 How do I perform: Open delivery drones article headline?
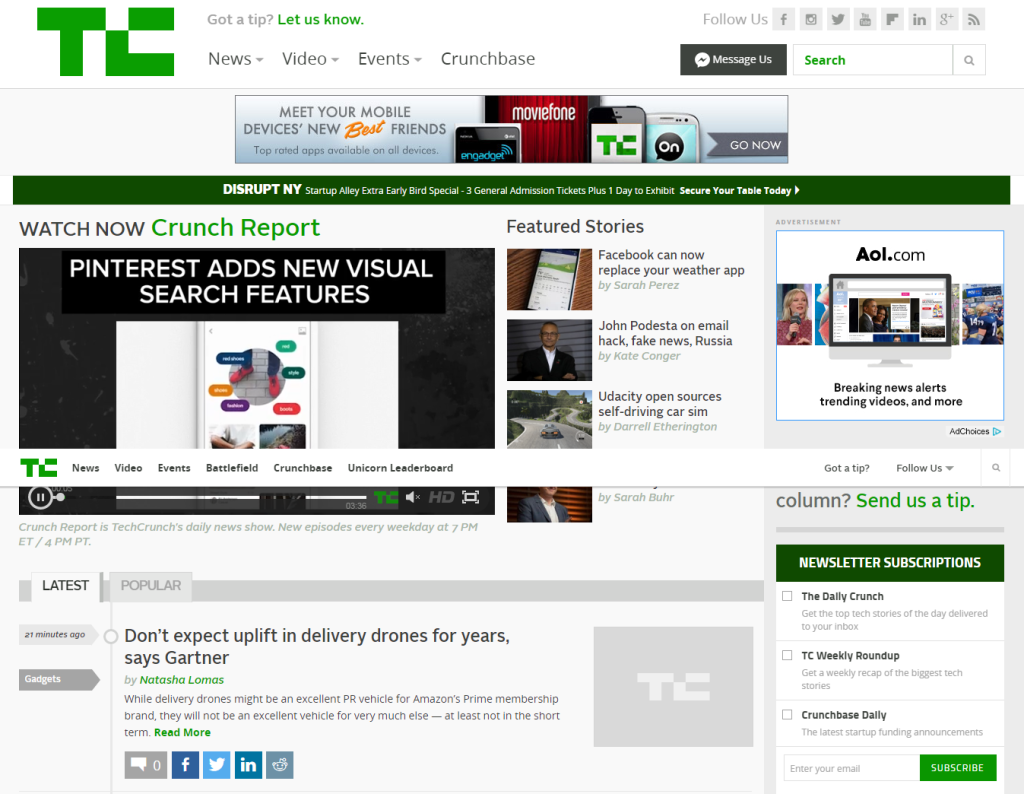click(317, 646)
